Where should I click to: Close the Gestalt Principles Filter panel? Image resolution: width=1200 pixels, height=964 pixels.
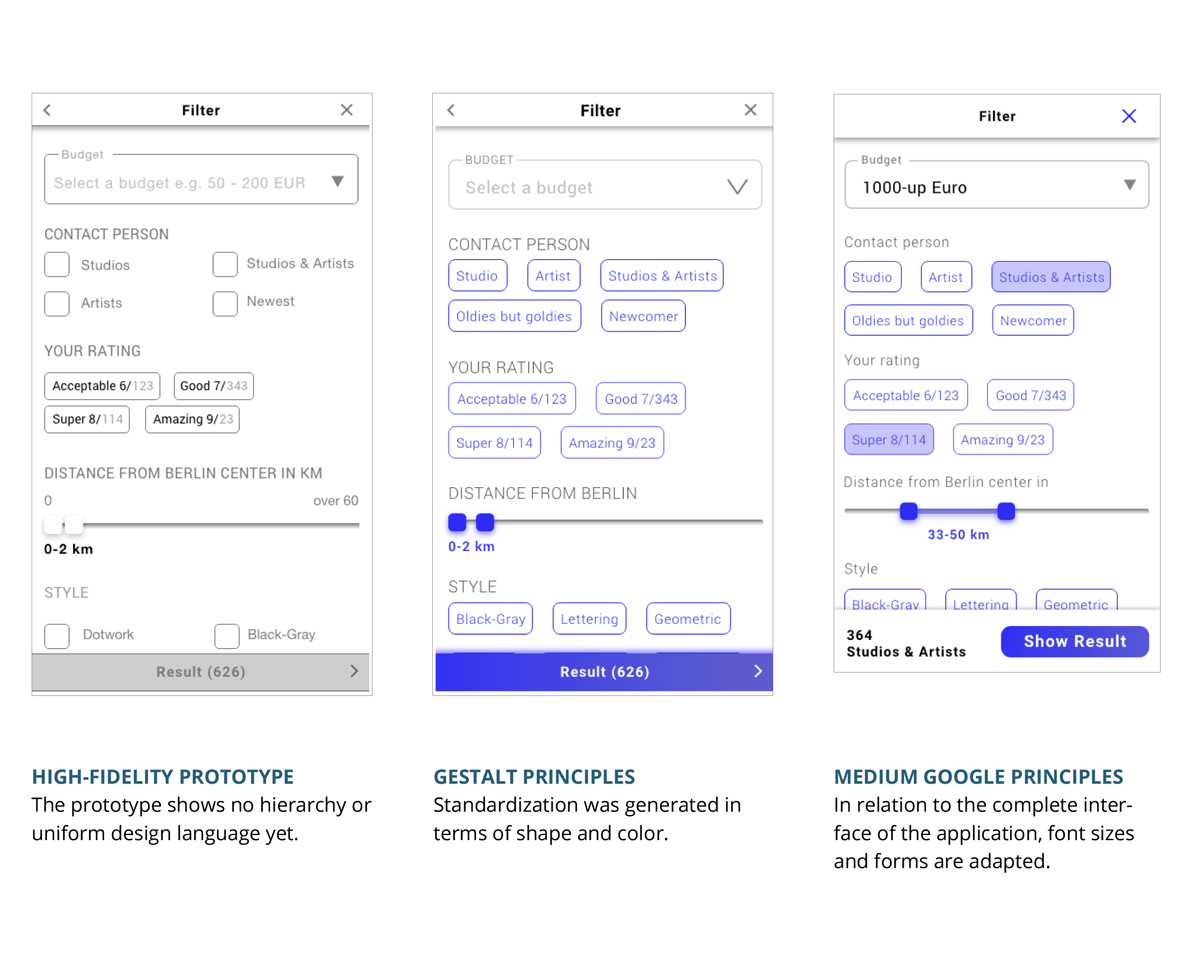click(750, 110)
